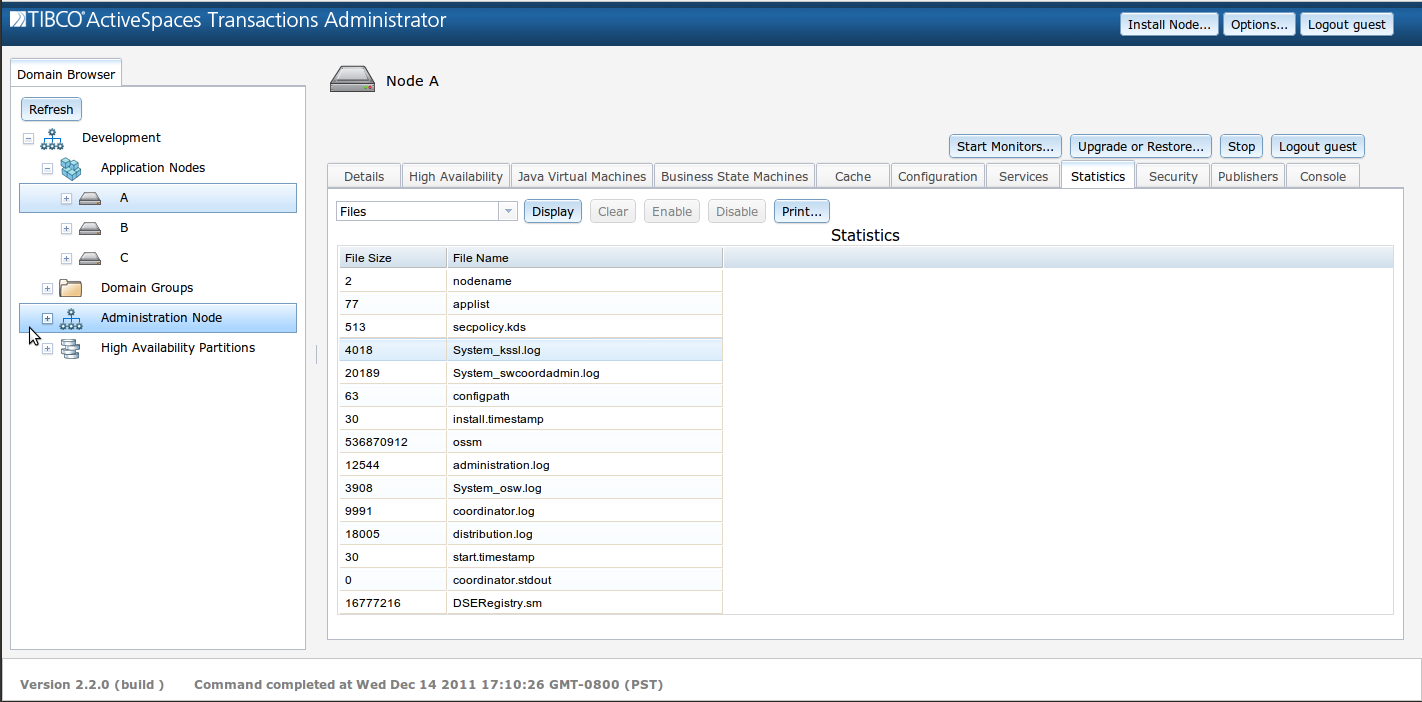Expand the Administration Node branch
The height and width of the screenshot is (702, 1422).
tap(47, 318)
